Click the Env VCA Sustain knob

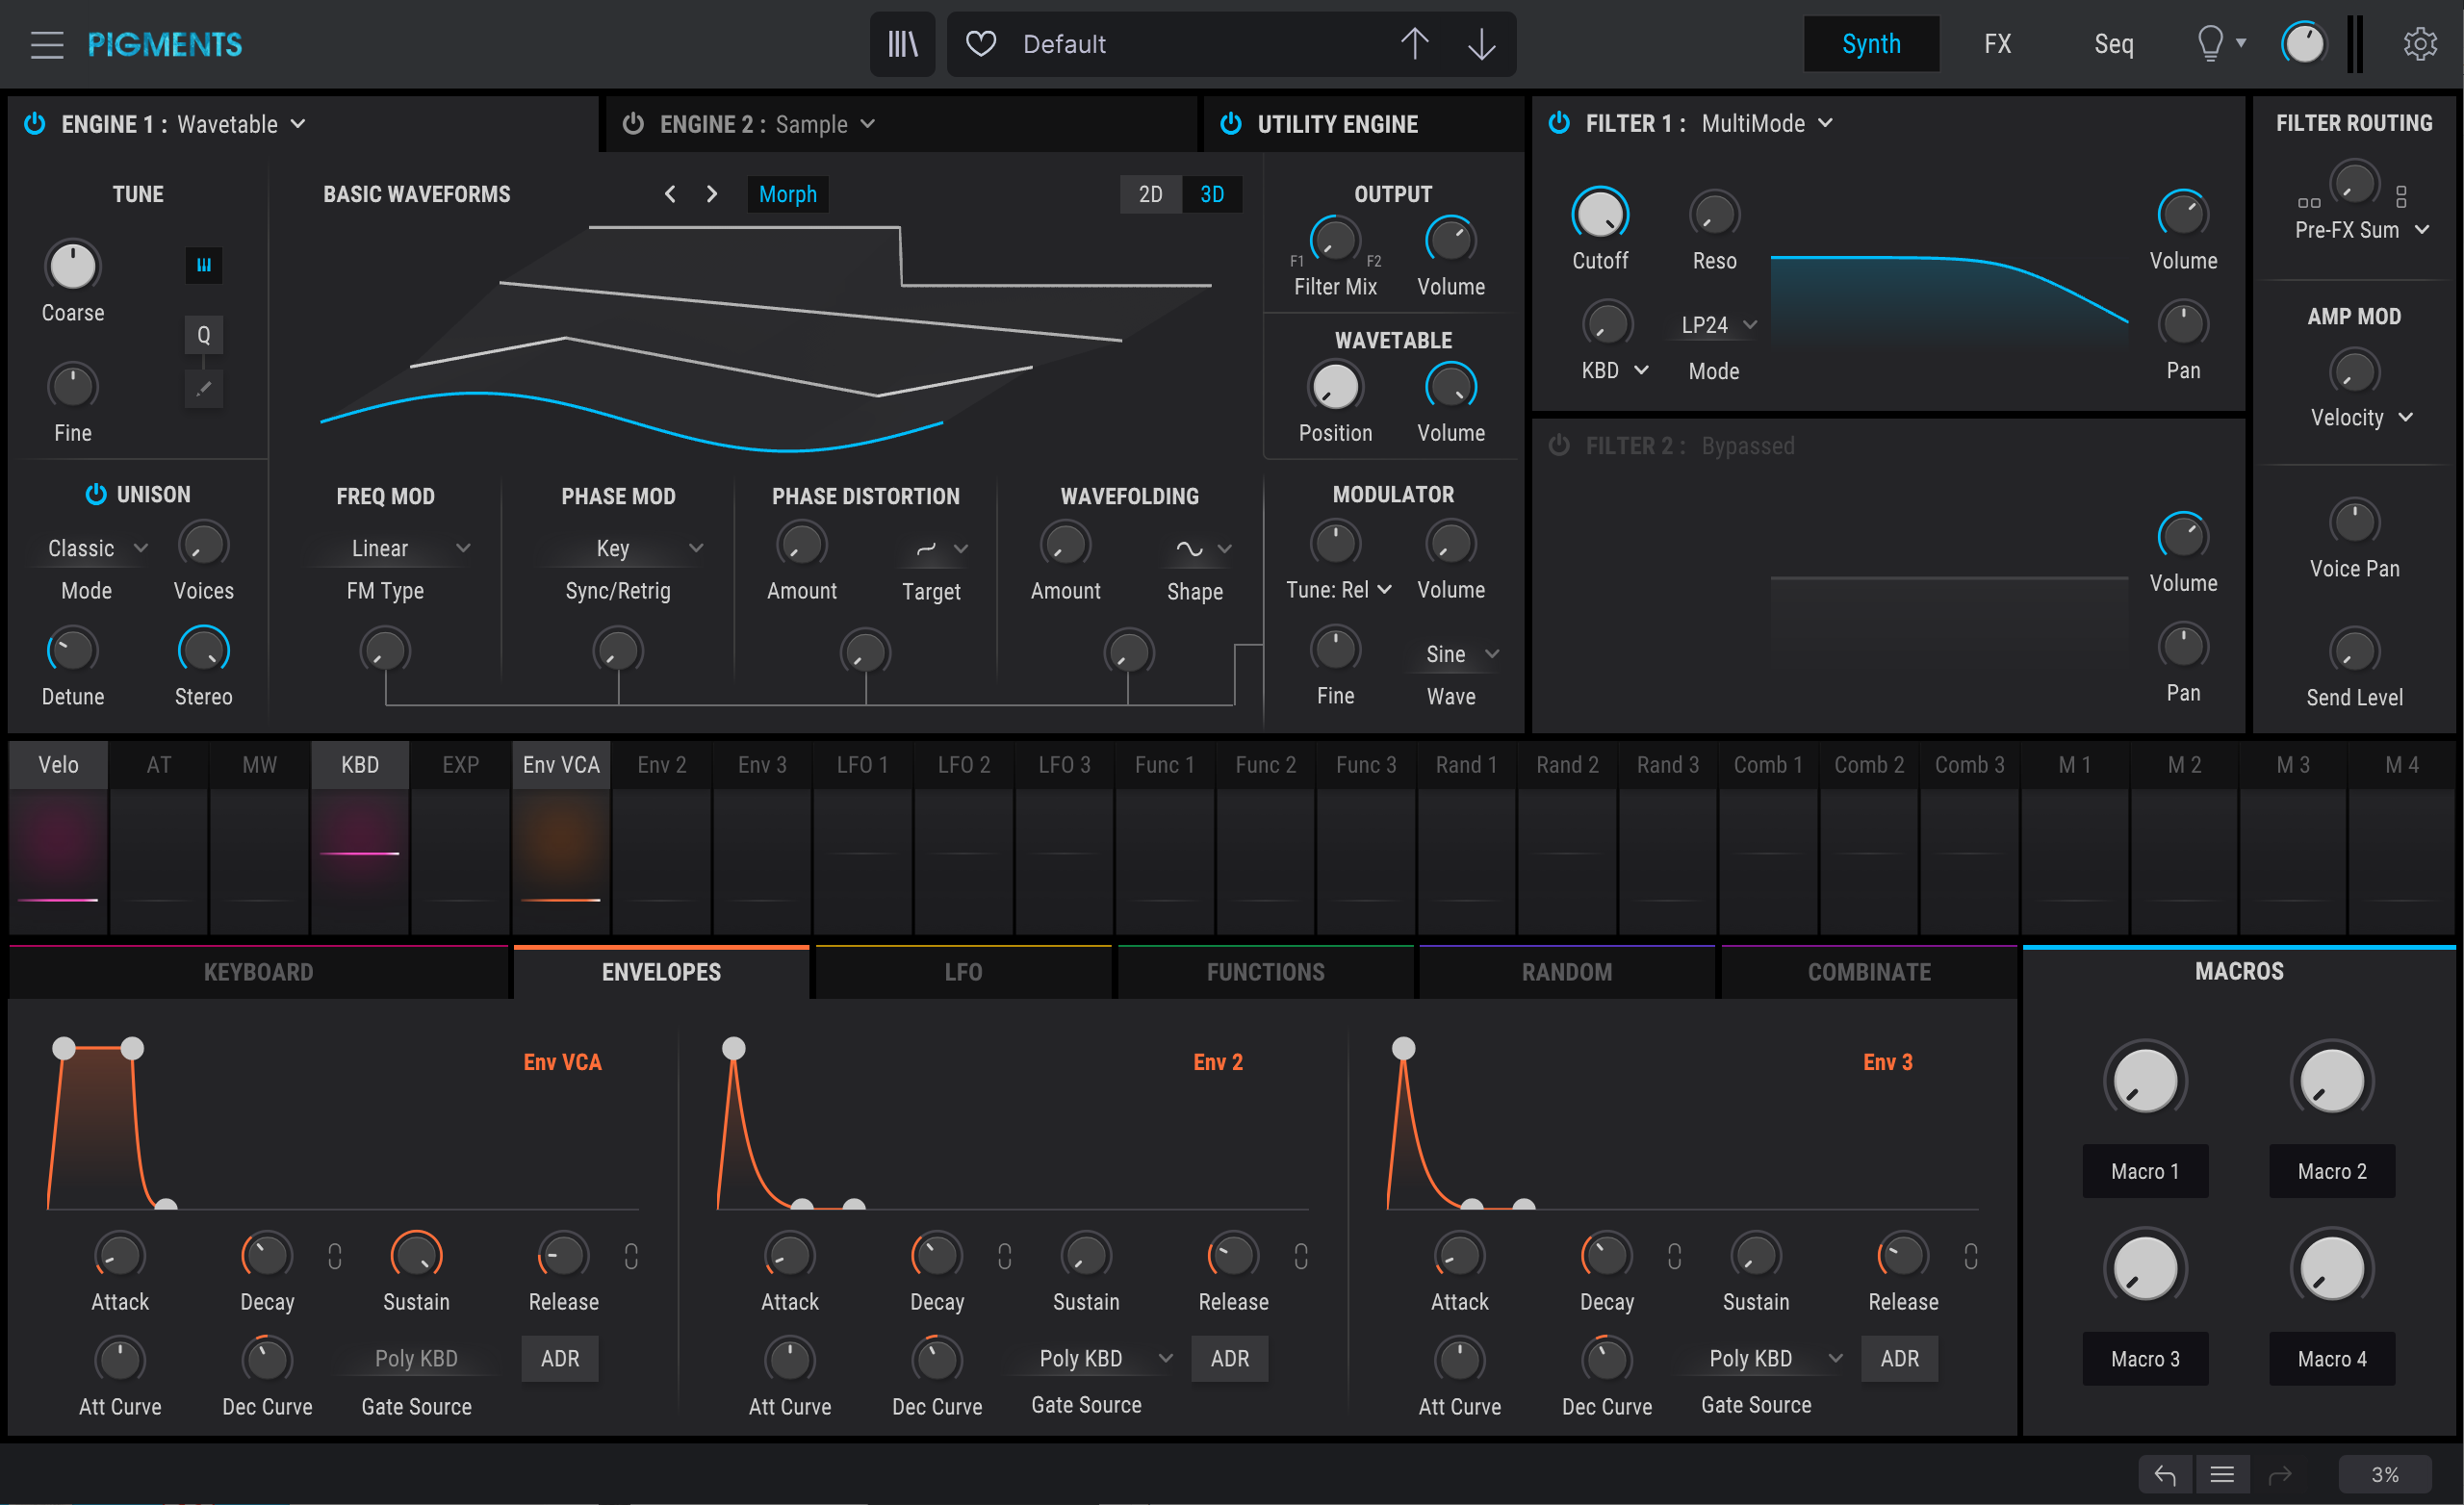tap(416, 1255)
